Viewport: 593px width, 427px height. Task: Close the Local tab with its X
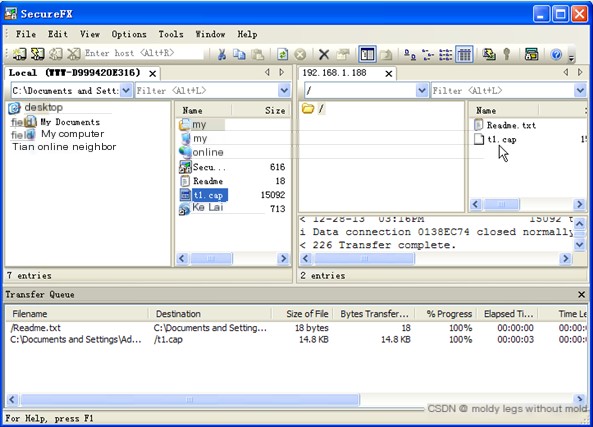tap(152, 74)
